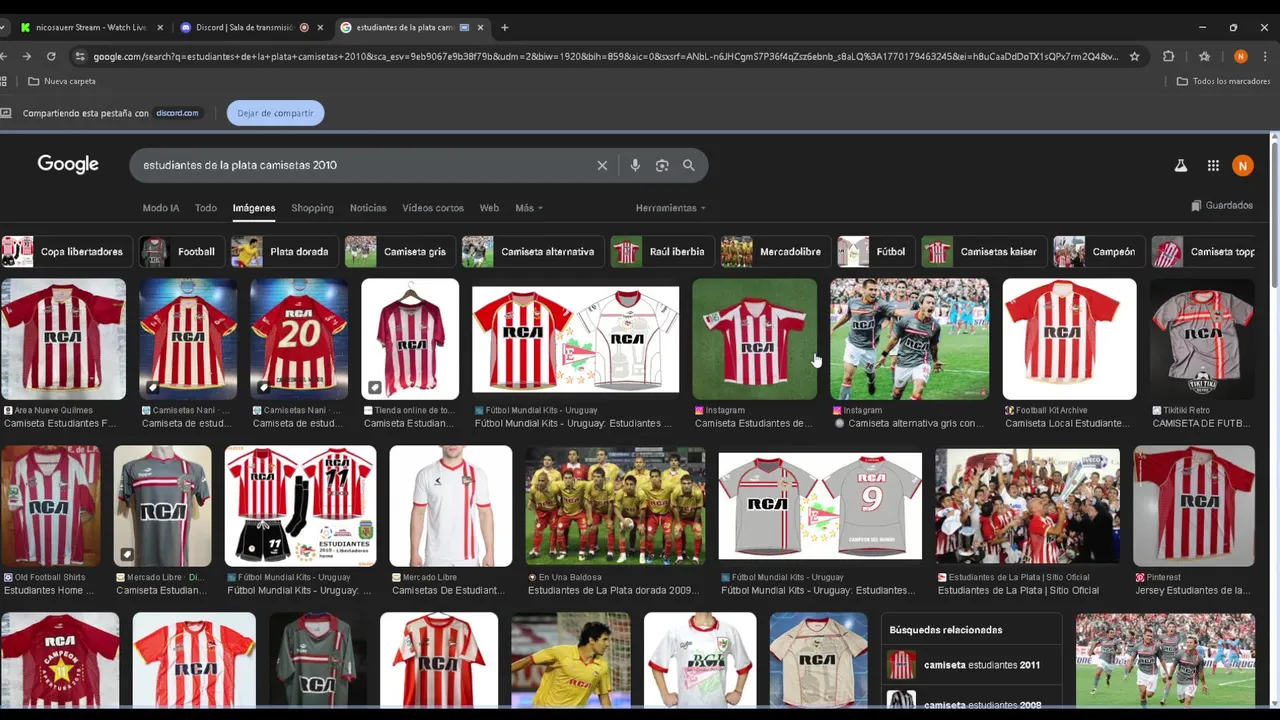Switch to the Discord tab
This screenshot has height=720, width=1280.
(252, 27)
